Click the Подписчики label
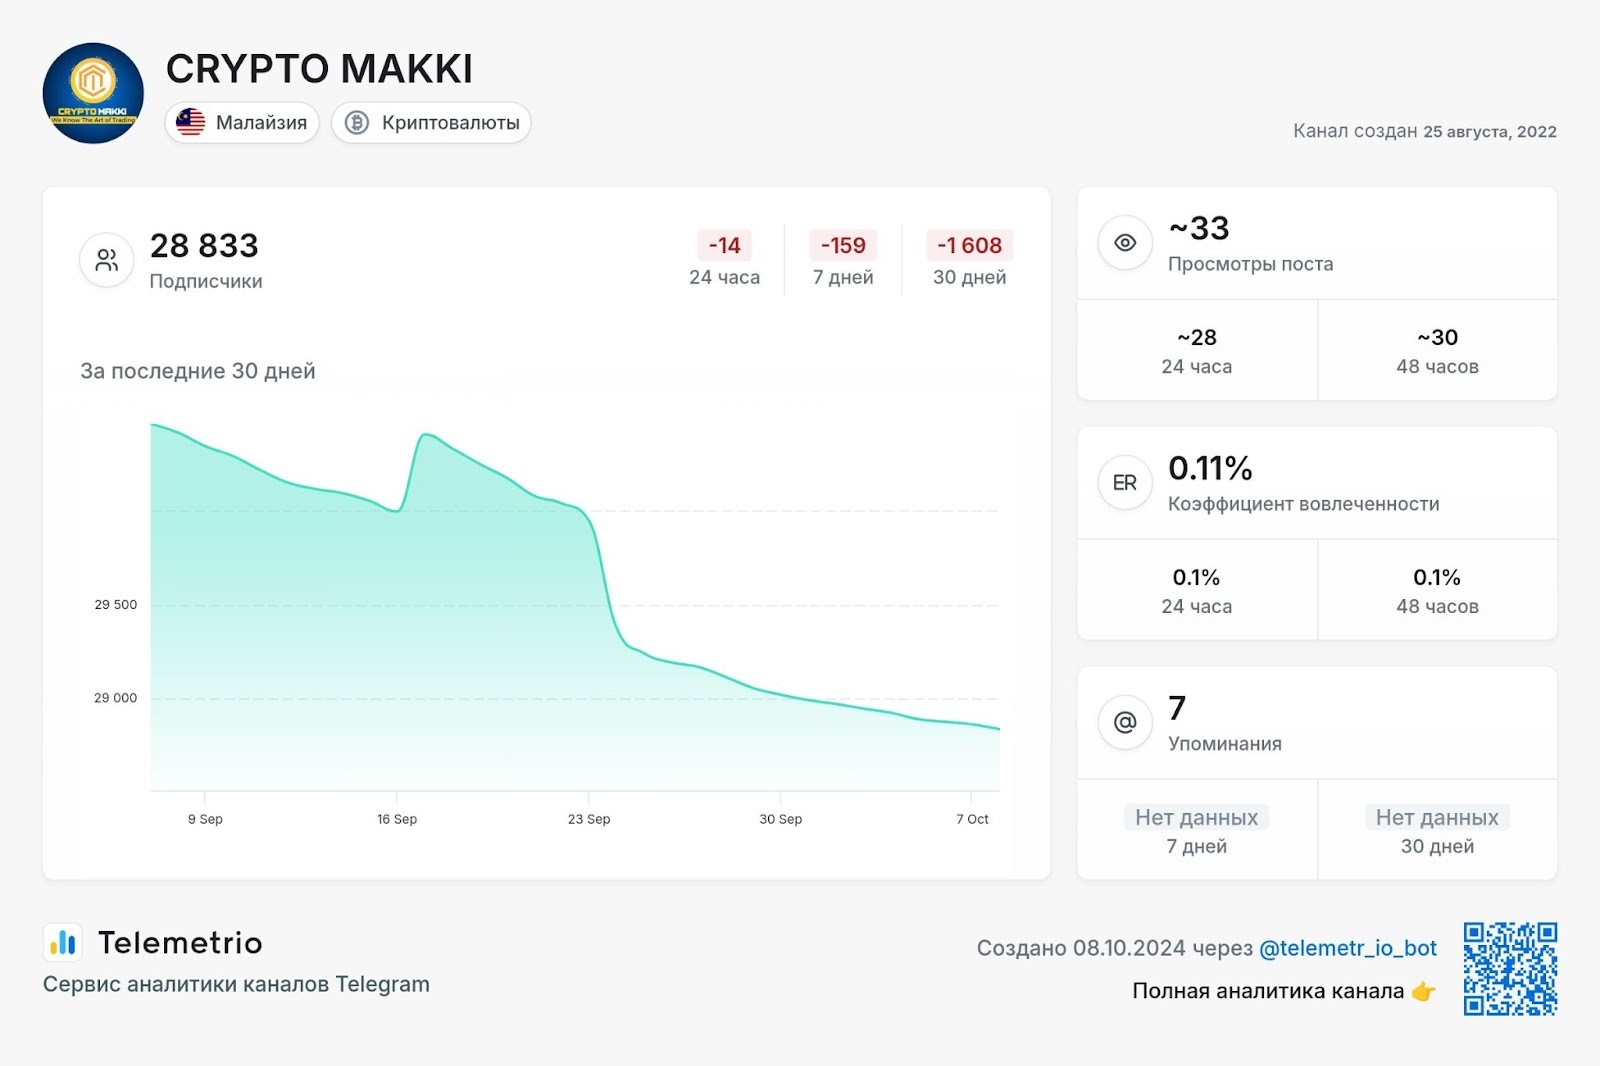The image size is (1600, 1066). (206, 281)
